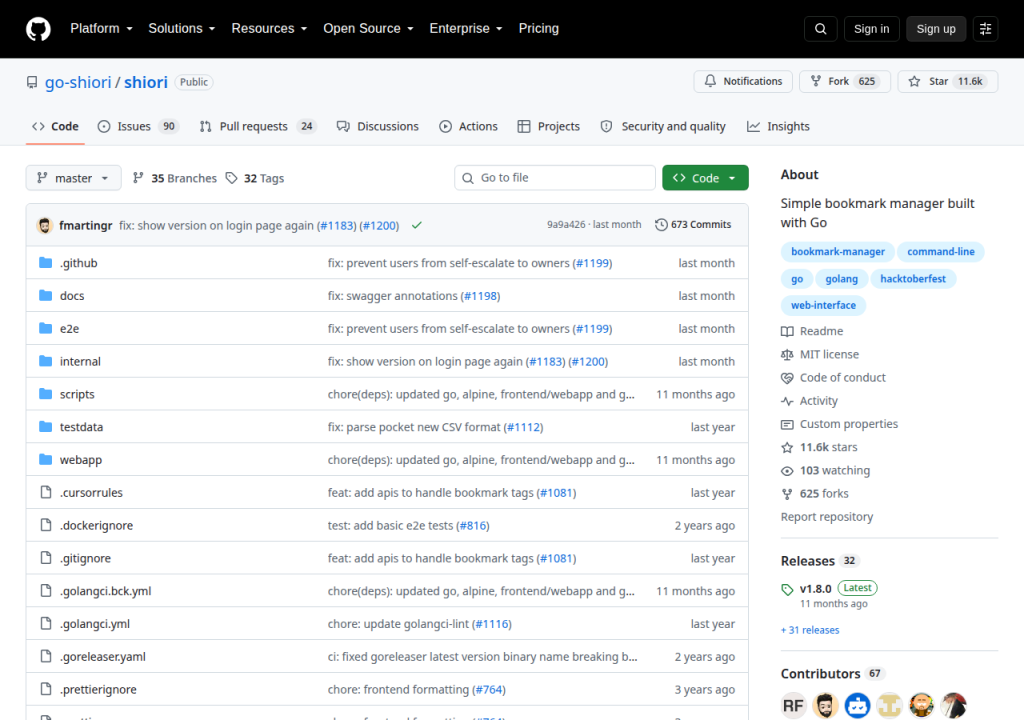Click the bell icon in Notifications
The width and height of the screenshot is (1024, 720).
click(710, 81)
